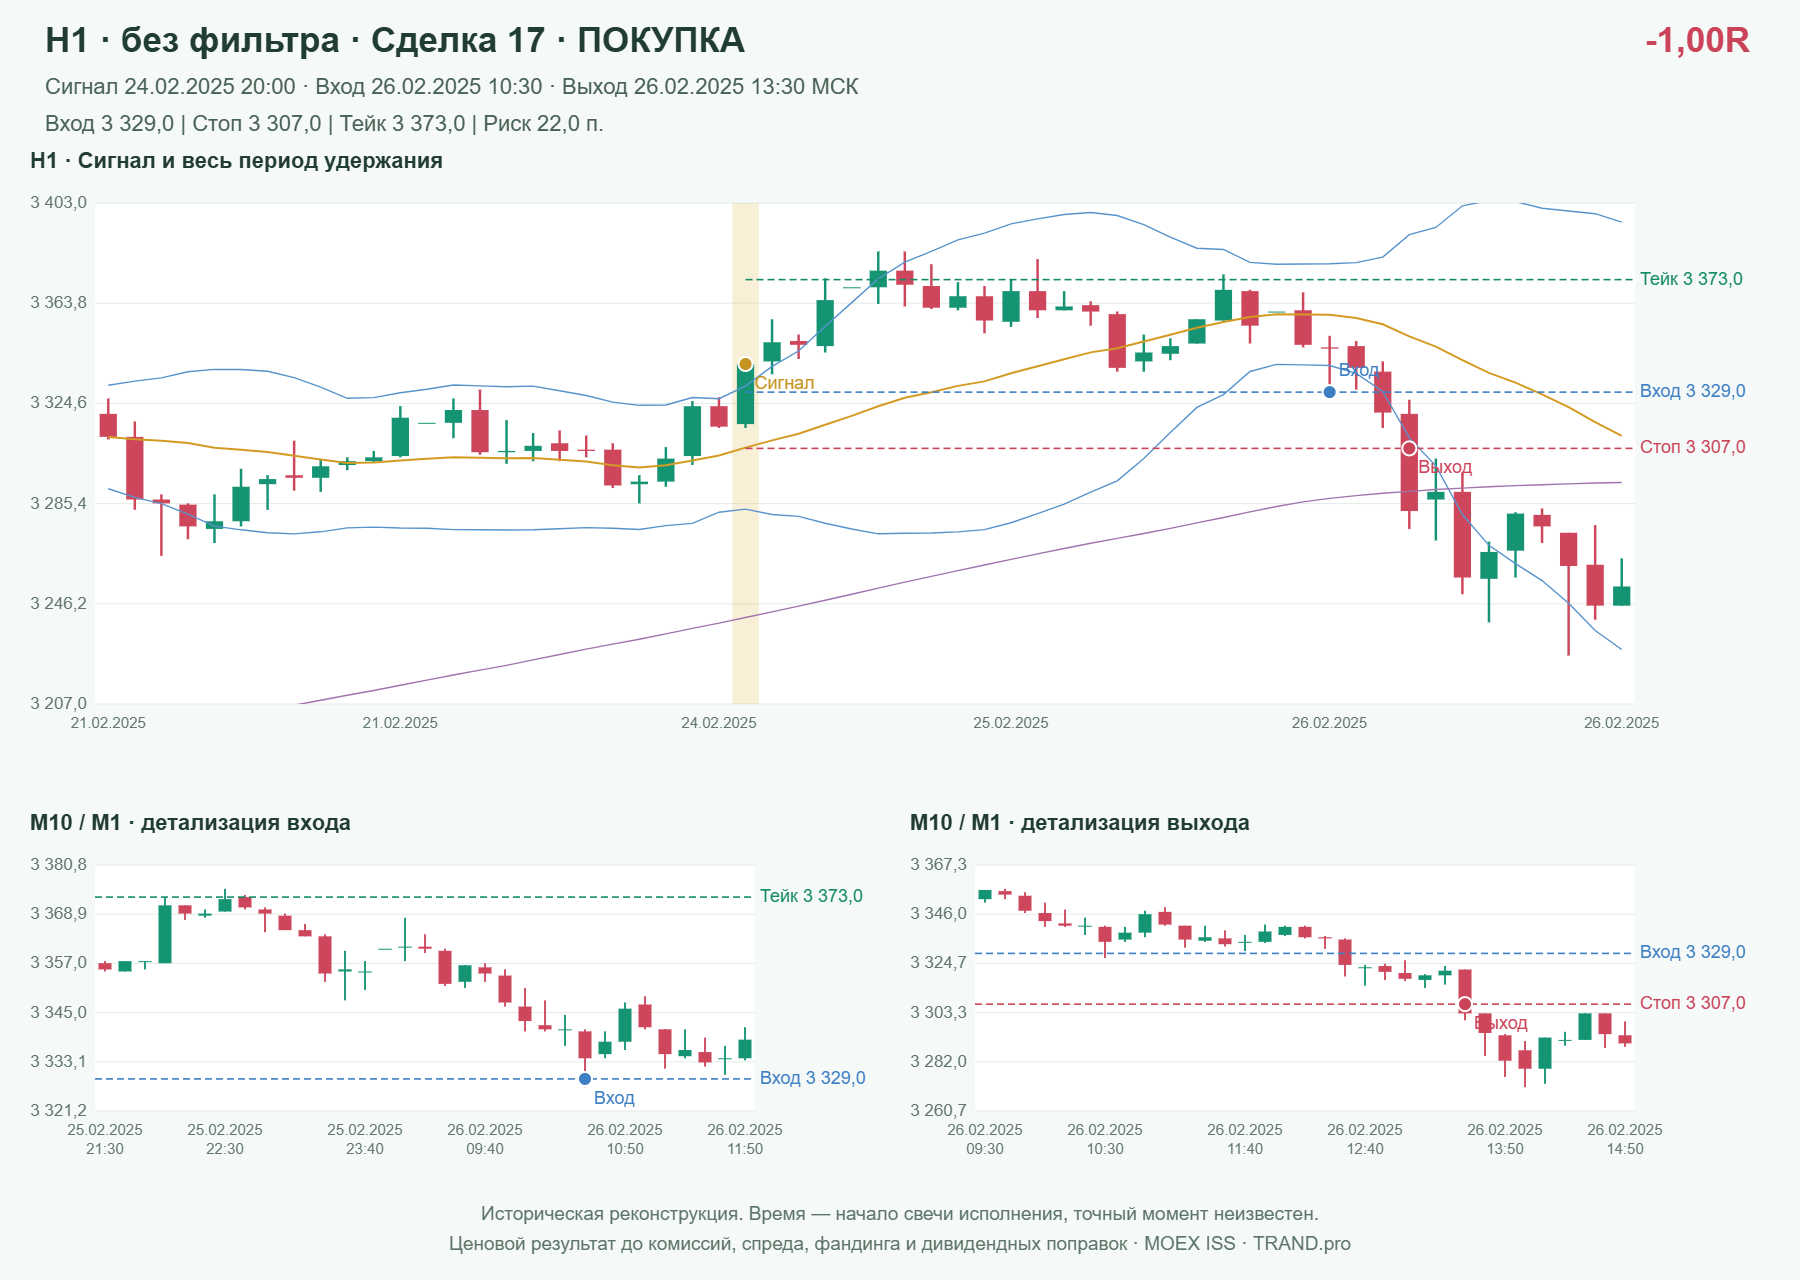Click the 3 260,7 axis label in exit chart
The height and width of the screenshot is (1280, 1800).
939,1111
